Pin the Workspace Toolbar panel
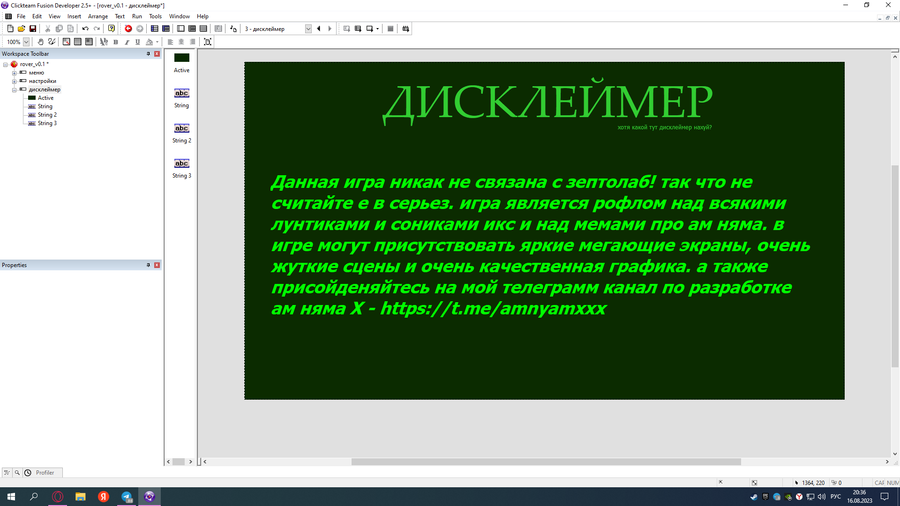The width and height of the screenshot is (900, 506). click(x=148, y=54)
